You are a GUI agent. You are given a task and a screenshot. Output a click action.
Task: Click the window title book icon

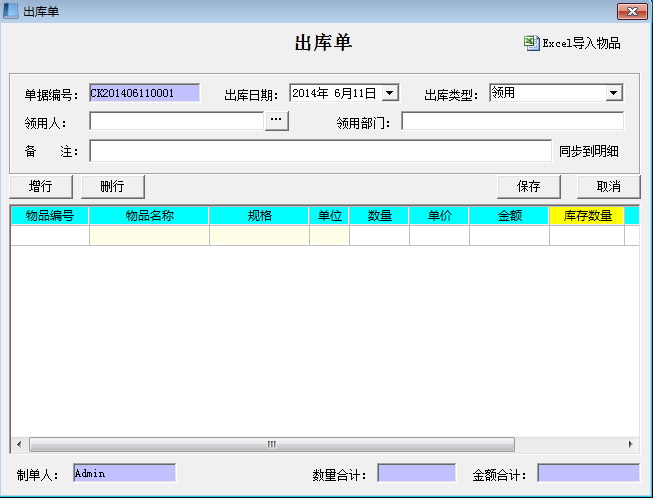point(10,11)
